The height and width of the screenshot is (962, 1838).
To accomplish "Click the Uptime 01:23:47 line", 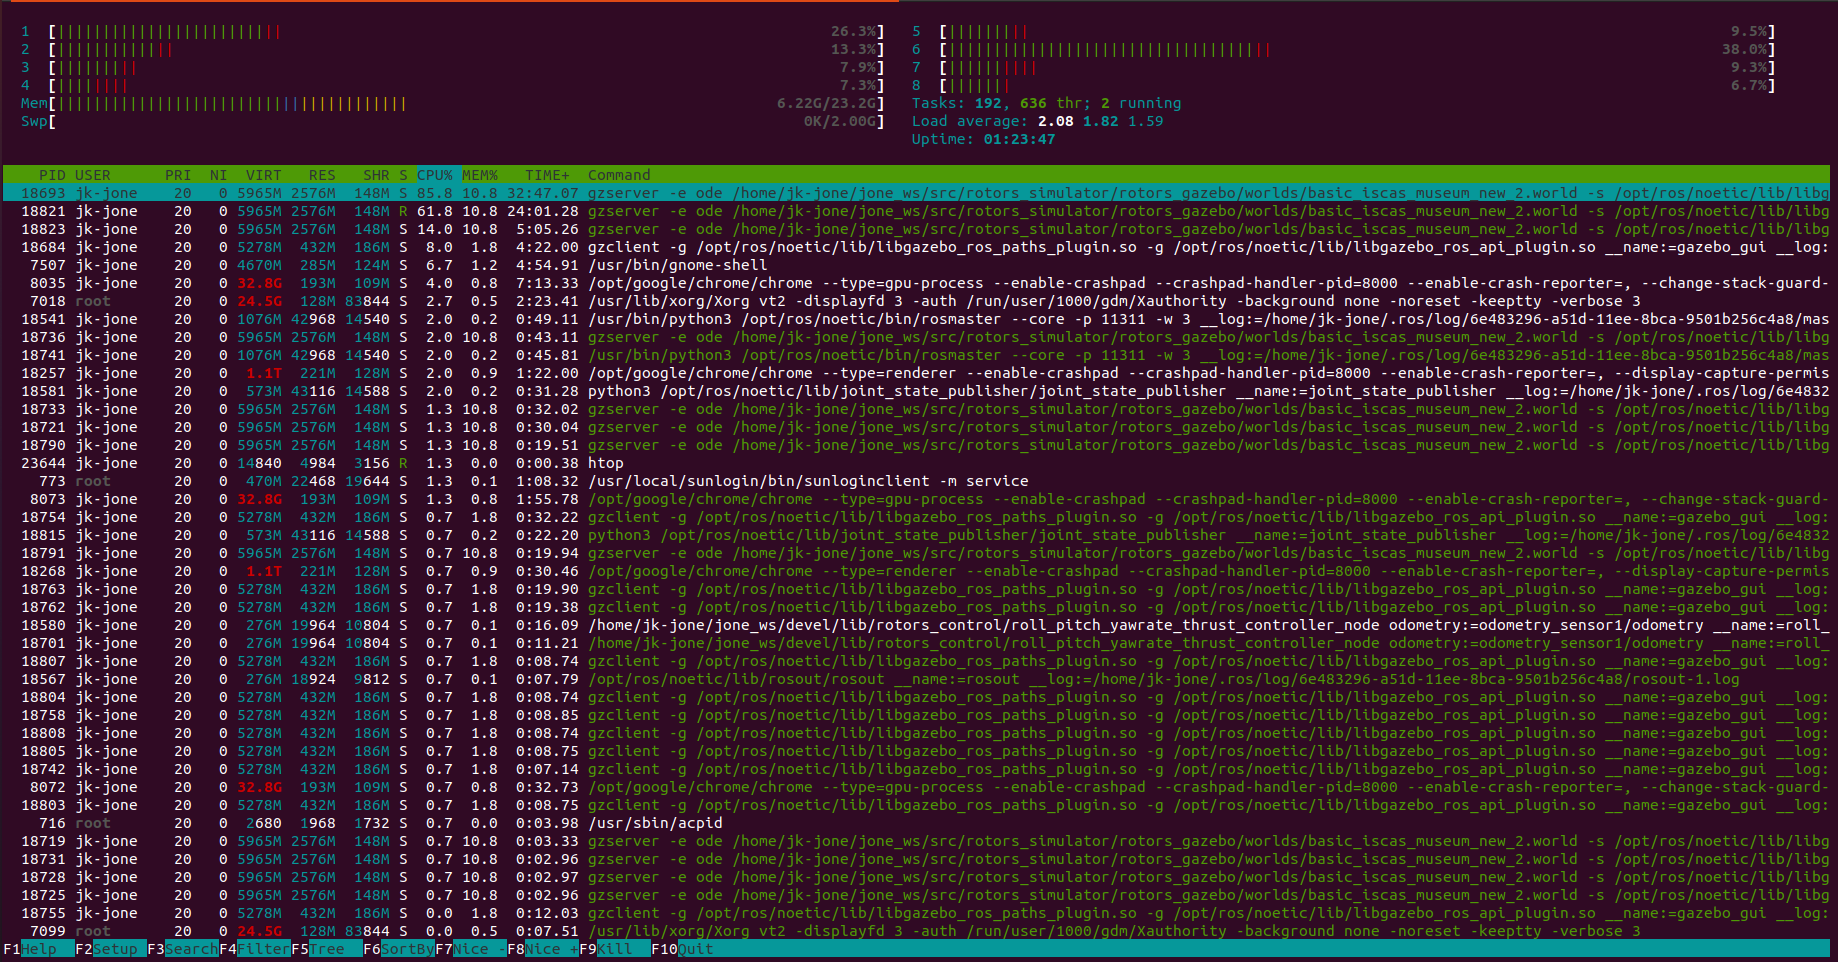I will pyautogui.click(x=983, y=139).
